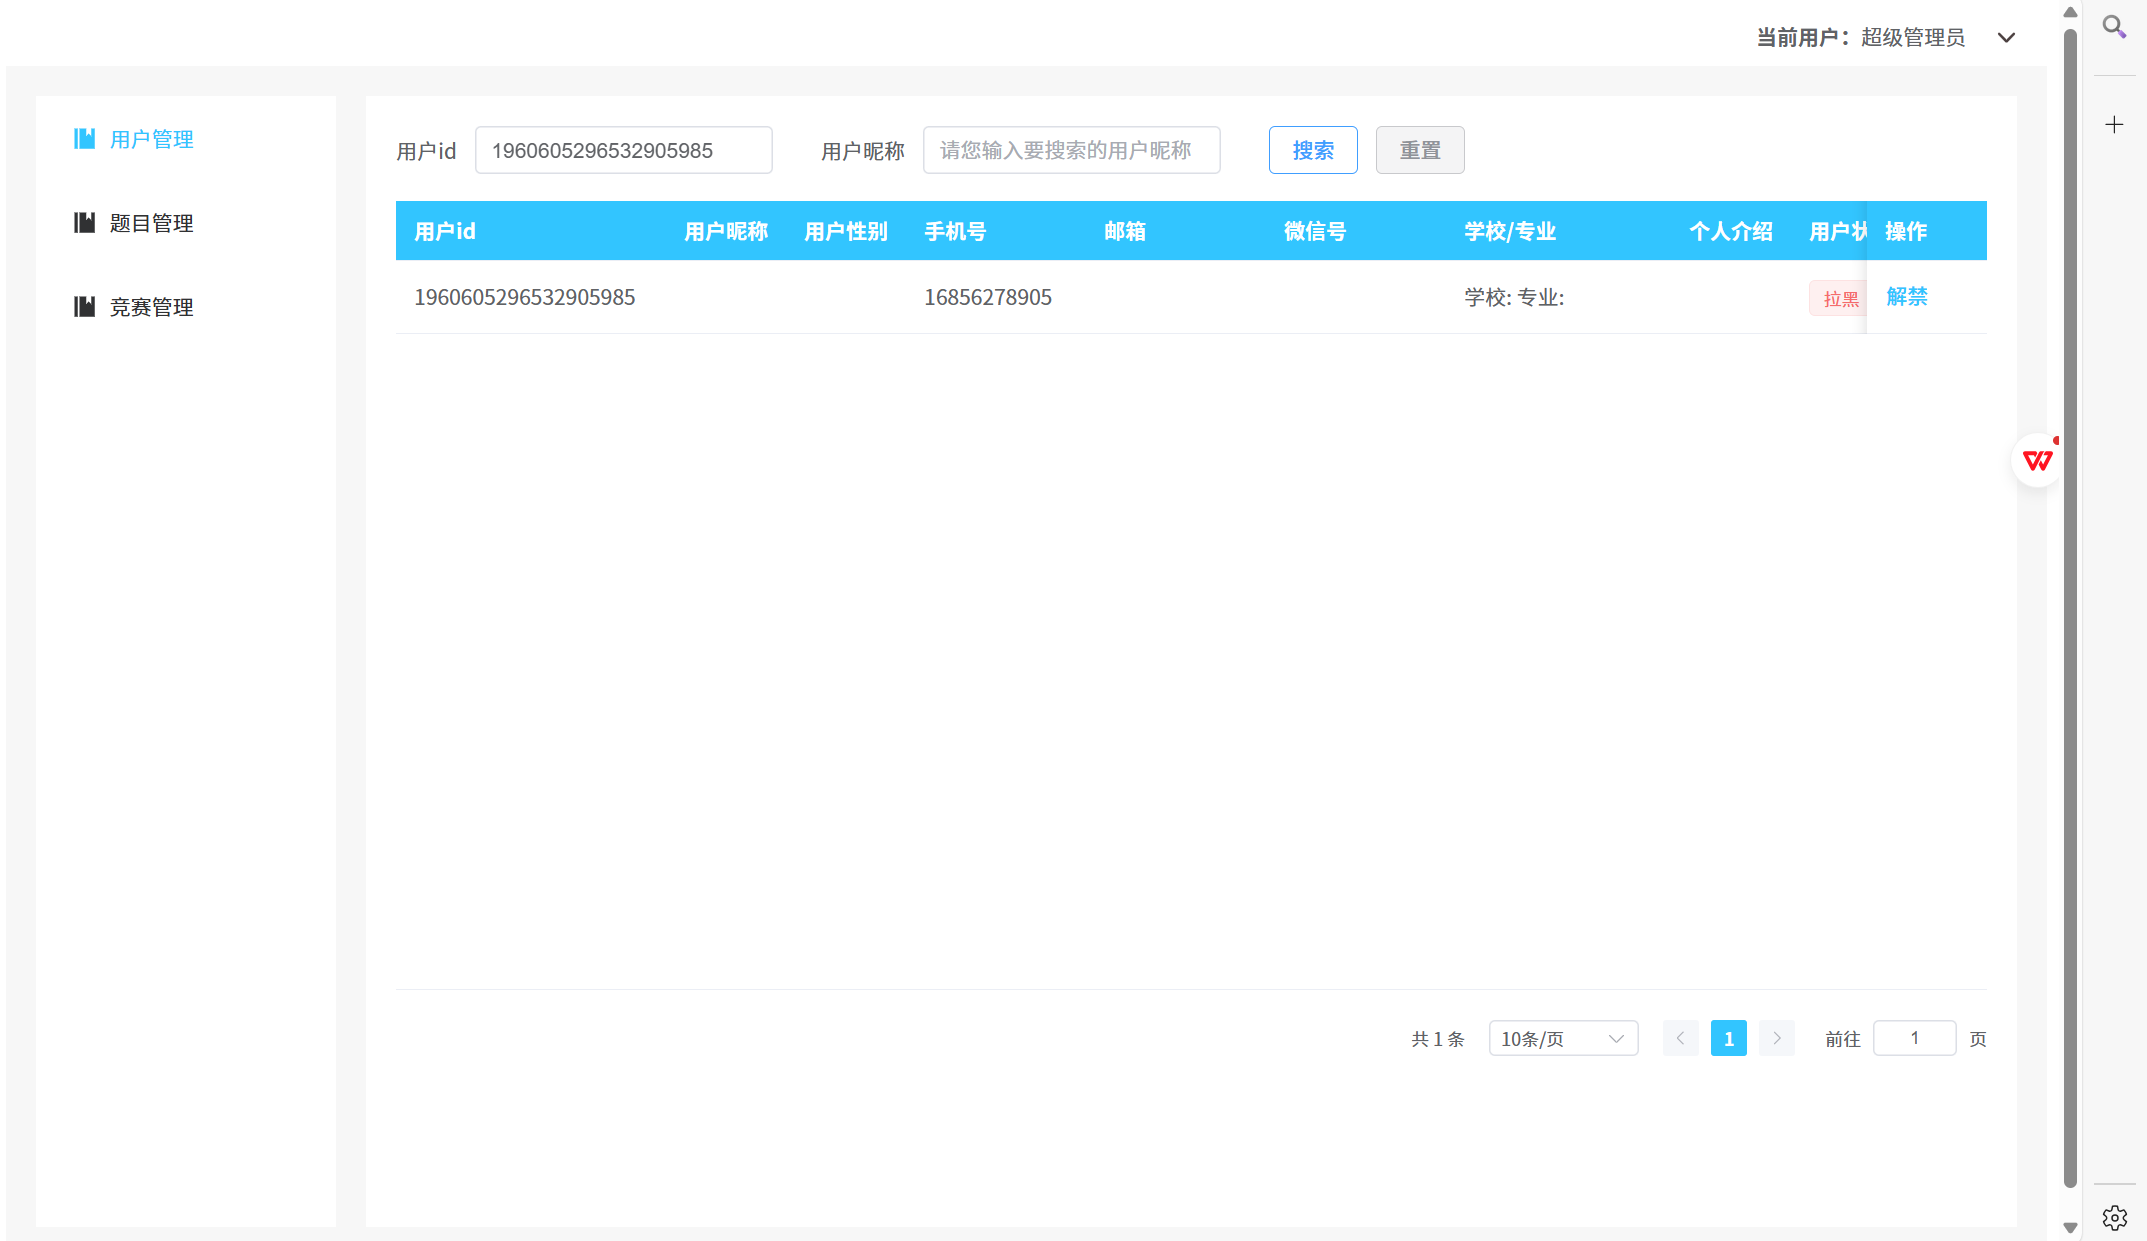Screen dimensions: 2147x1241
Task: Open the browser sidebar search magnifier icon
Action: (x=2113, y=27)
